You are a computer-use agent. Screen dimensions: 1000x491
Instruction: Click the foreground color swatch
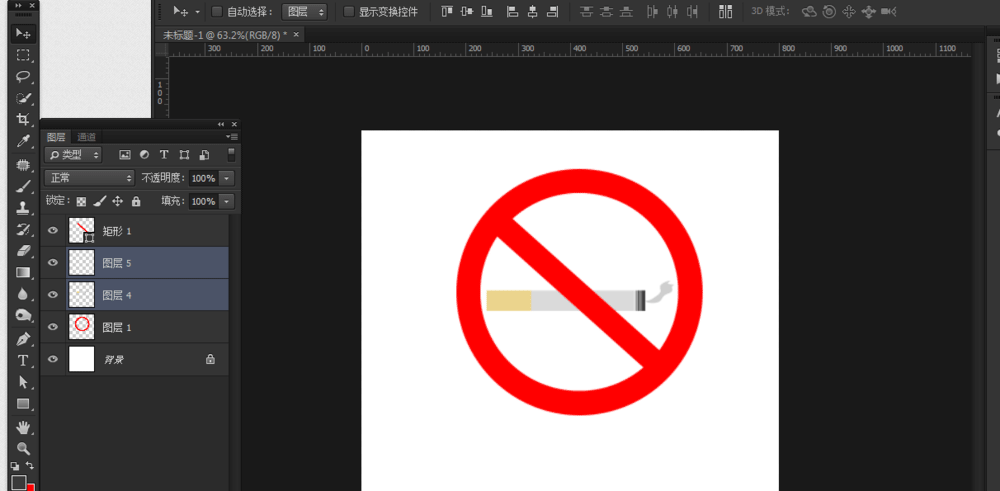[x=18, y=482]
